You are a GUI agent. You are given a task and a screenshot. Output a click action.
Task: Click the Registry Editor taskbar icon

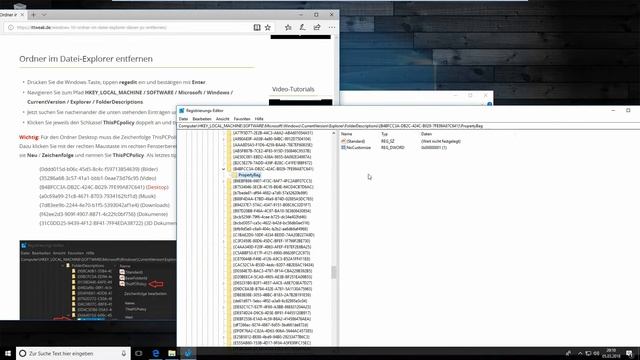point(188,353)
